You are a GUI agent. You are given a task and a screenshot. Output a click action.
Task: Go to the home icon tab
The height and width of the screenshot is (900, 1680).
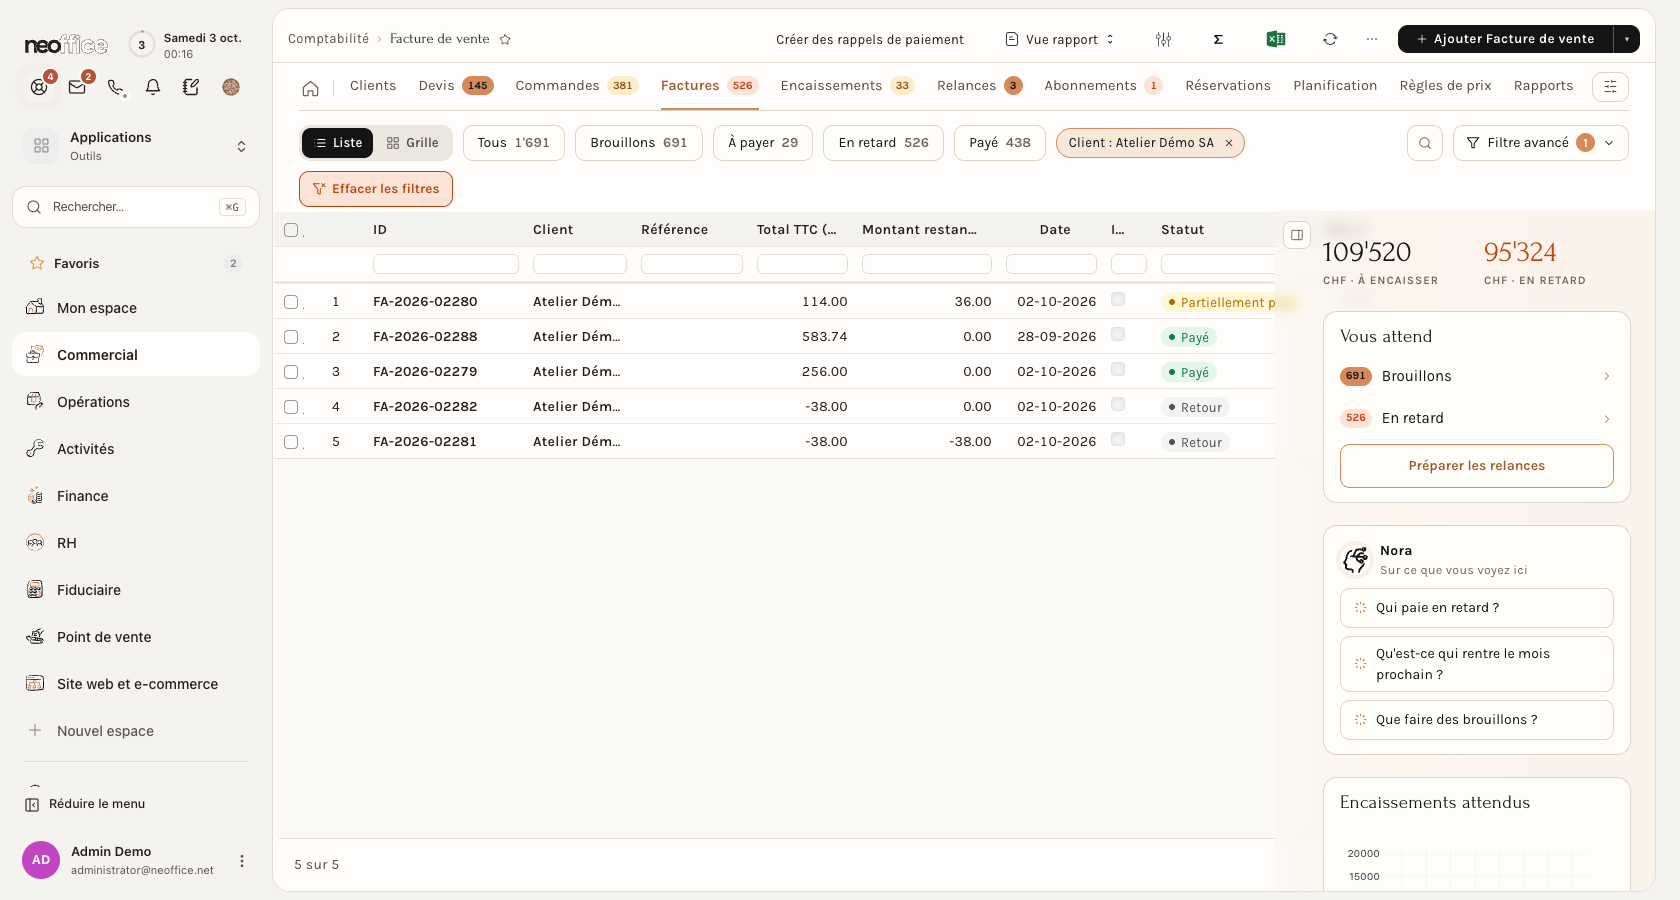pos(311,88)
